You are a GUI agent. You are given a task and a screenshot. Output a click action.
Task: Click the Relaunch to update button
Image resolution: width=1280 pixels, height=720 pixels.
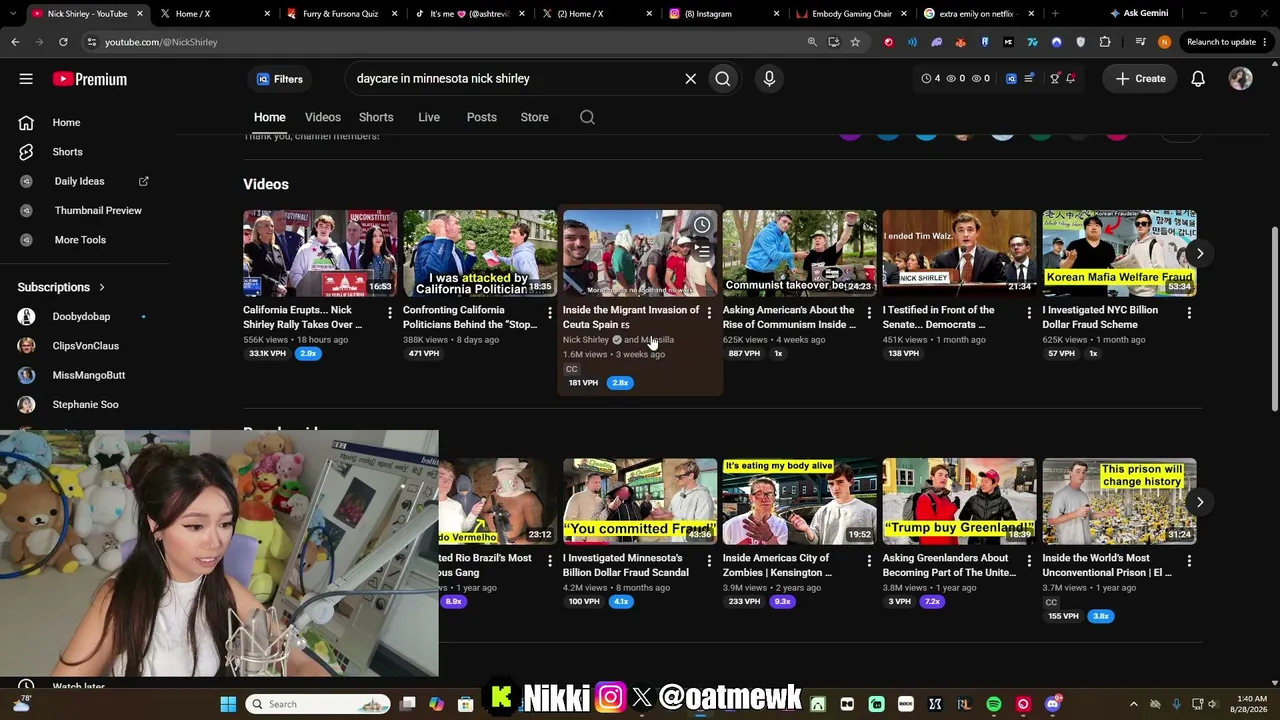pyautogui.click(x=1221, y=42)
